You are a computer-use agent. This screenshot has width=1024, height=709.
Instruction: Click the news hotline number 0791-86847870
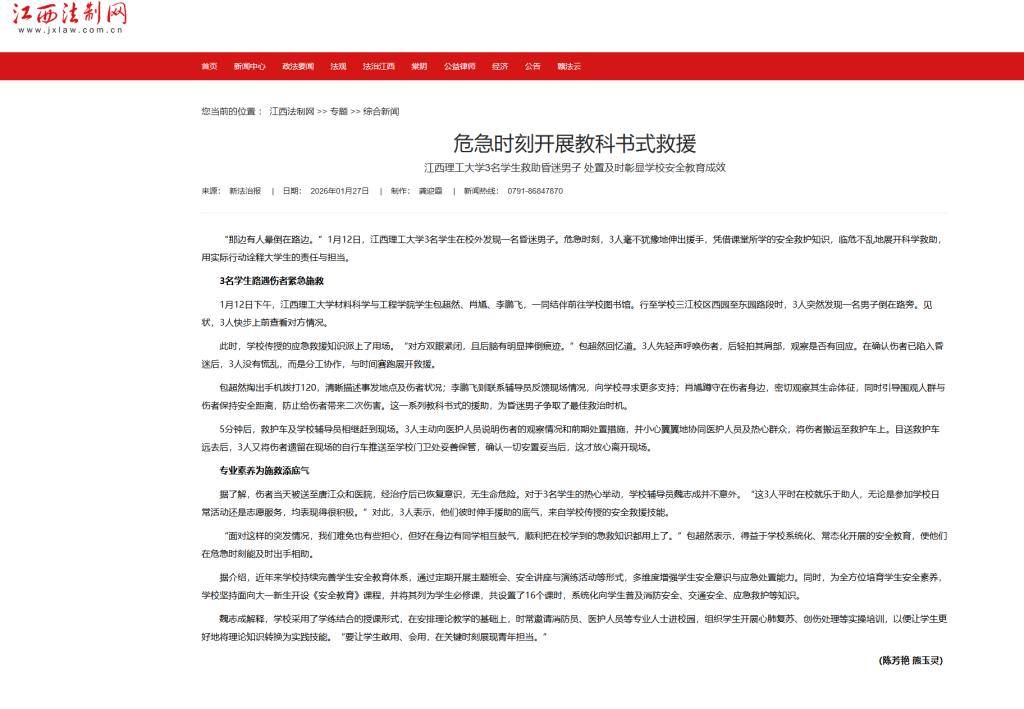(535, 190)
